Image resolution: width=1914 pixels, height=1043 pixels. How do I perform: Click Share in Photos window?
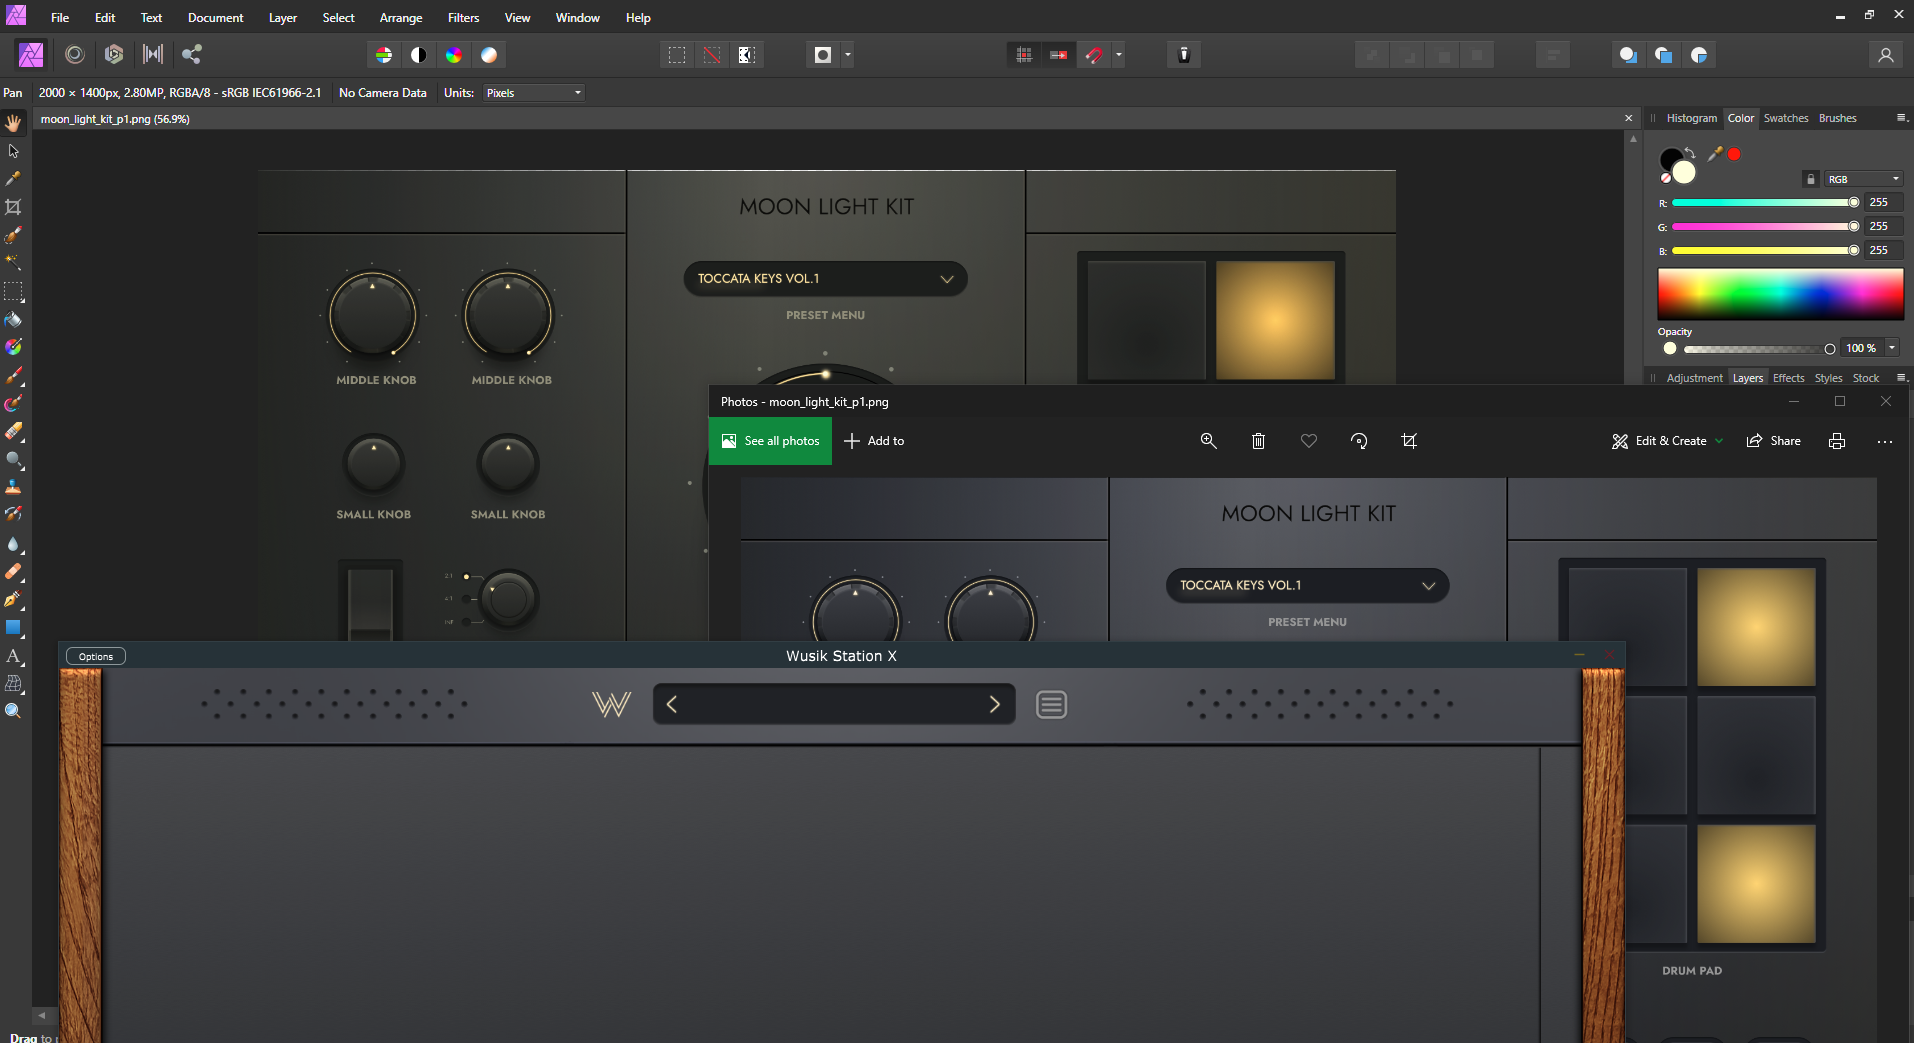[x=1773, y=441]
